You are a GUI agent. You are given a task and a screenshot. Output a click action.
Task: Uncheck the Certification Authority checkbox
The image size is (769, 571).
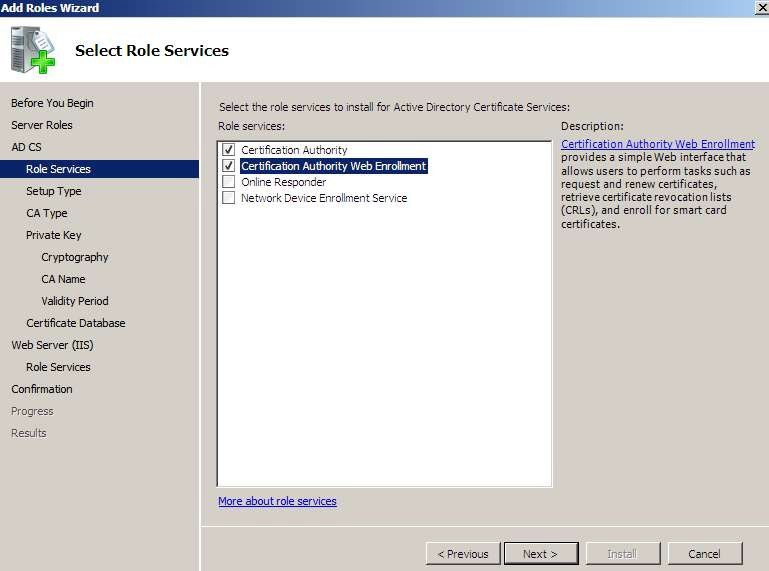tap(229, 149)
